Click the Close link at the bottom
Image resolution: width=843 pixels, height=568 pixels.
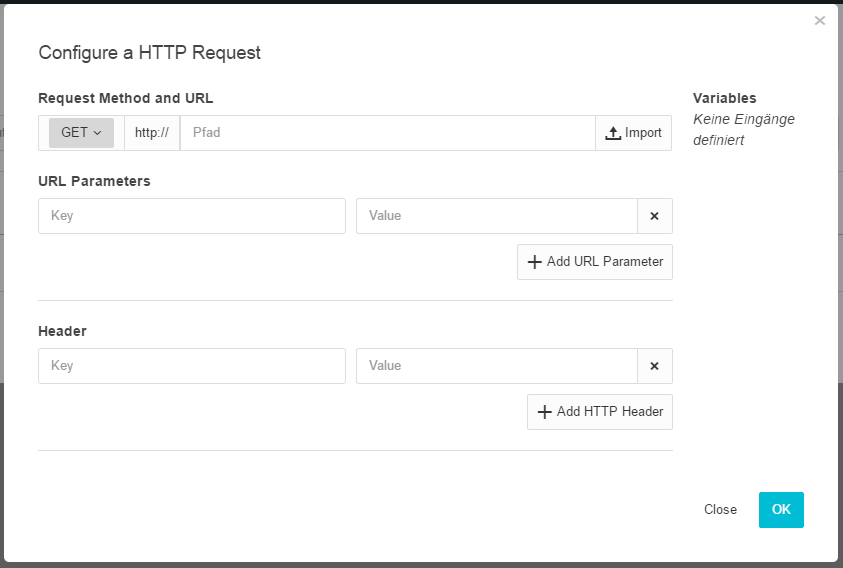click(x=720, y=510)
